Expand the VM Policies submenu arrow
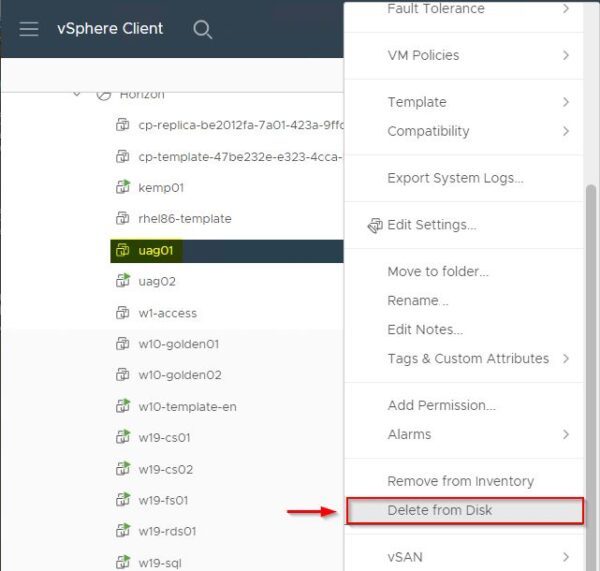Screen dimensions: 600x571 coord(566,55)
